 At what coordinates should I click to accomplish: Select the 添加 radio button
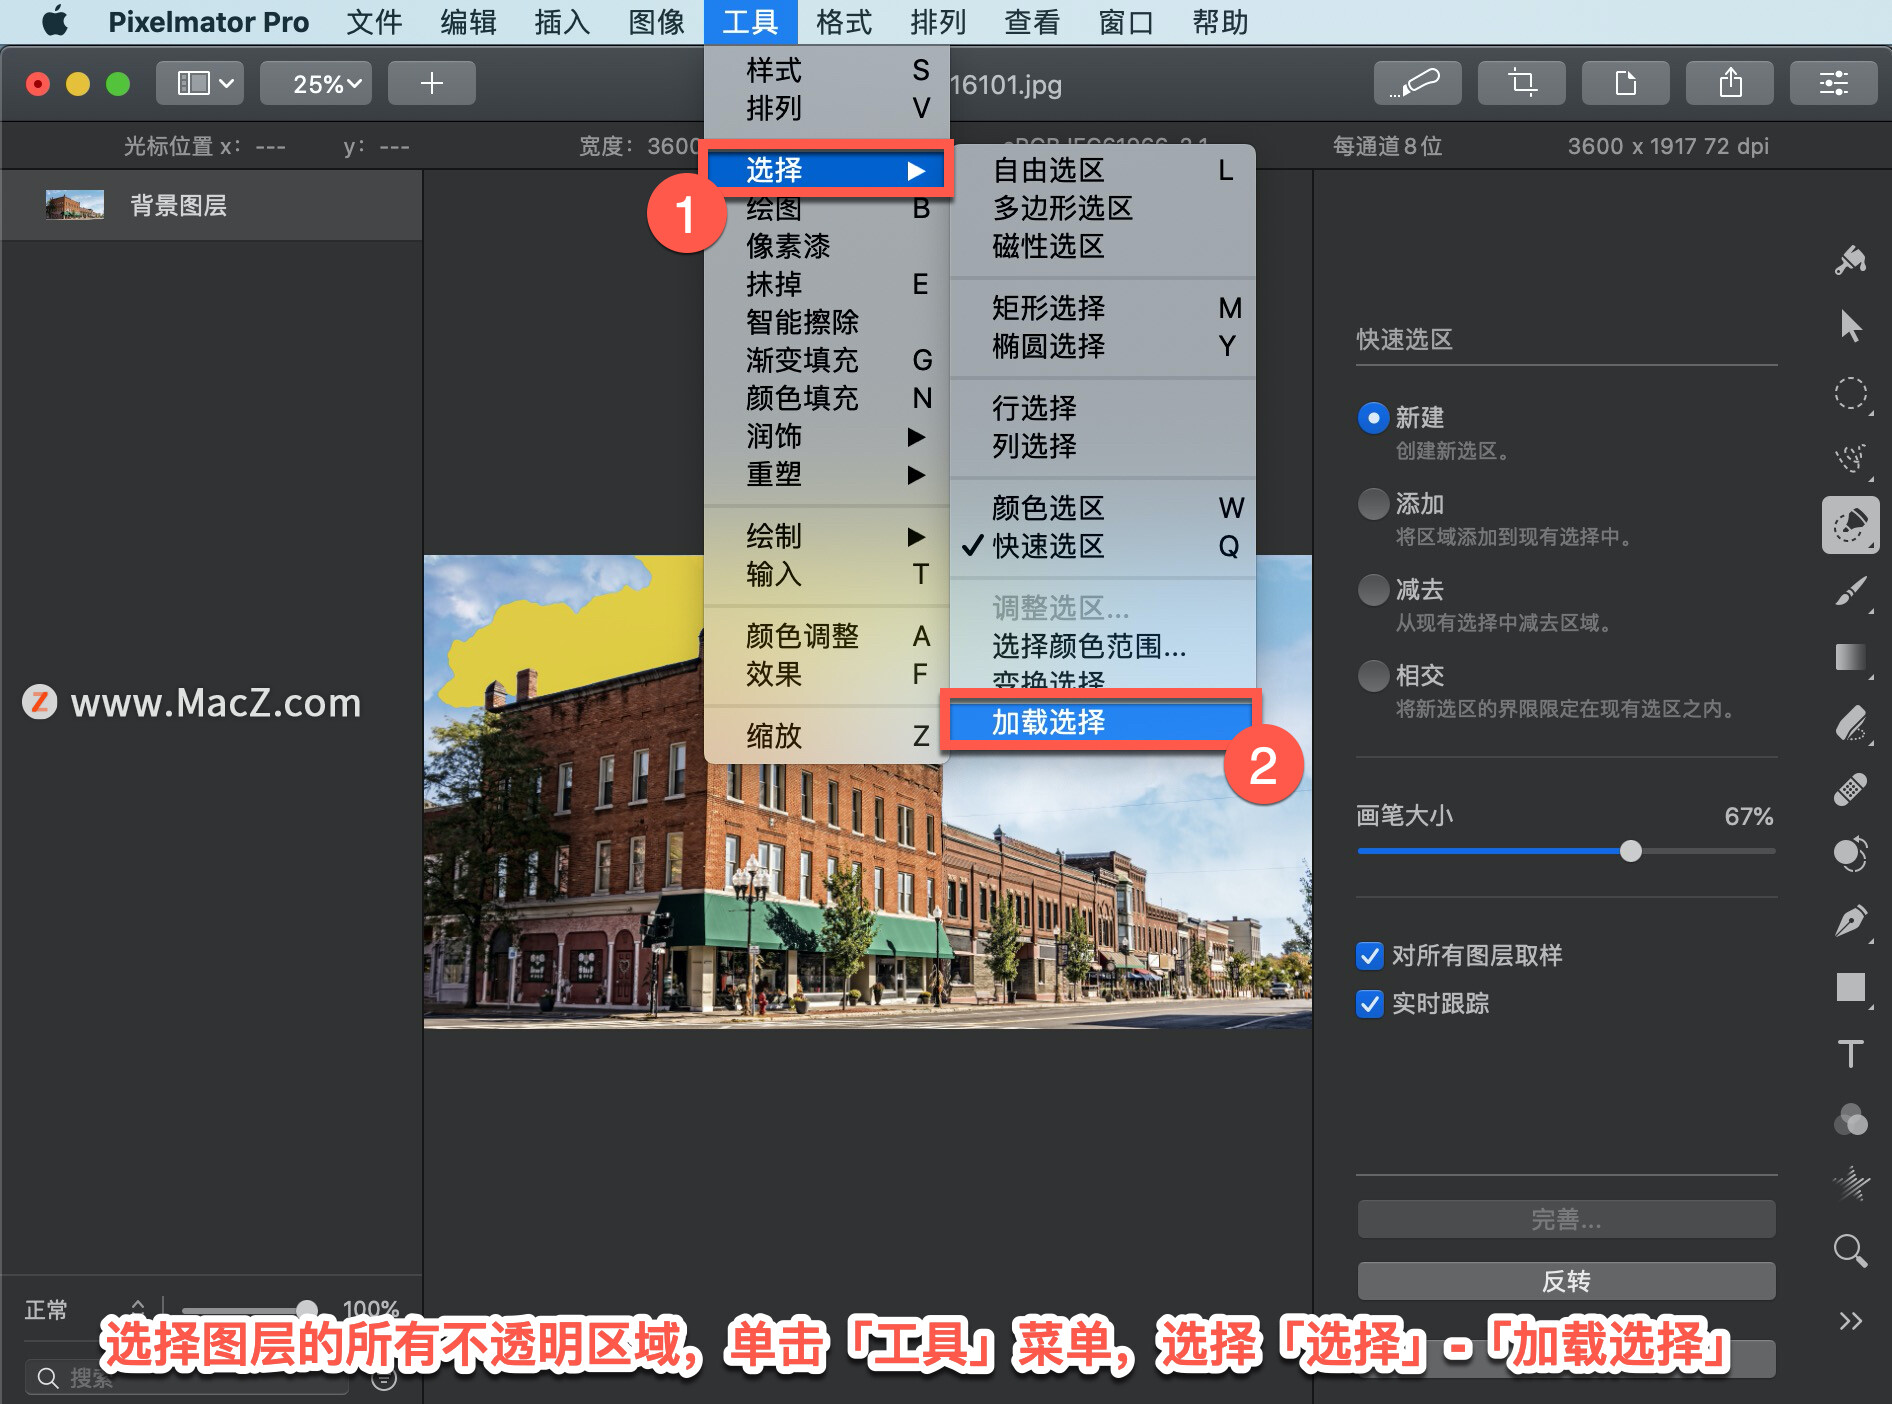[1373, 504]
